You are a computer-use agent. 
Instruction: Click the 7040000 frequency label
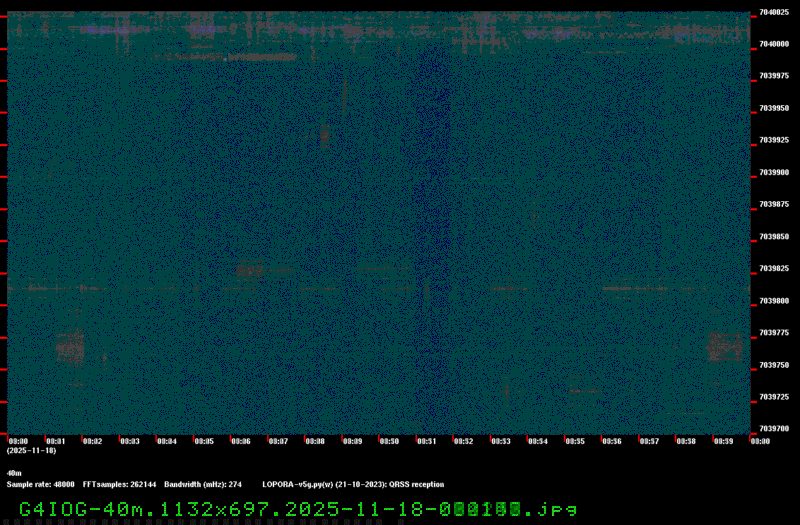click(x=774, y=44)
